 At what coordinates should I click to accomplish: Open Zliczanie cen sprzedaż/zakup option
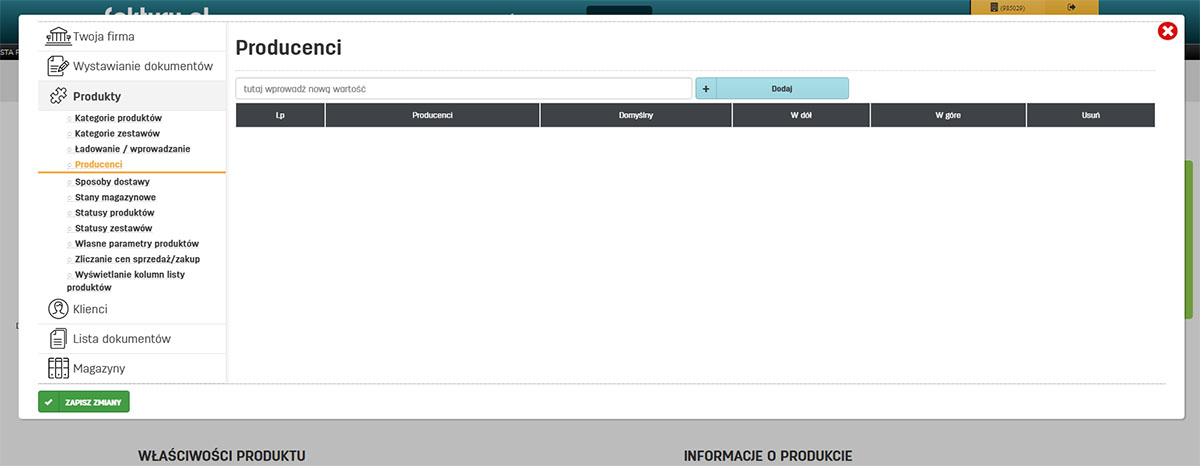137,259
